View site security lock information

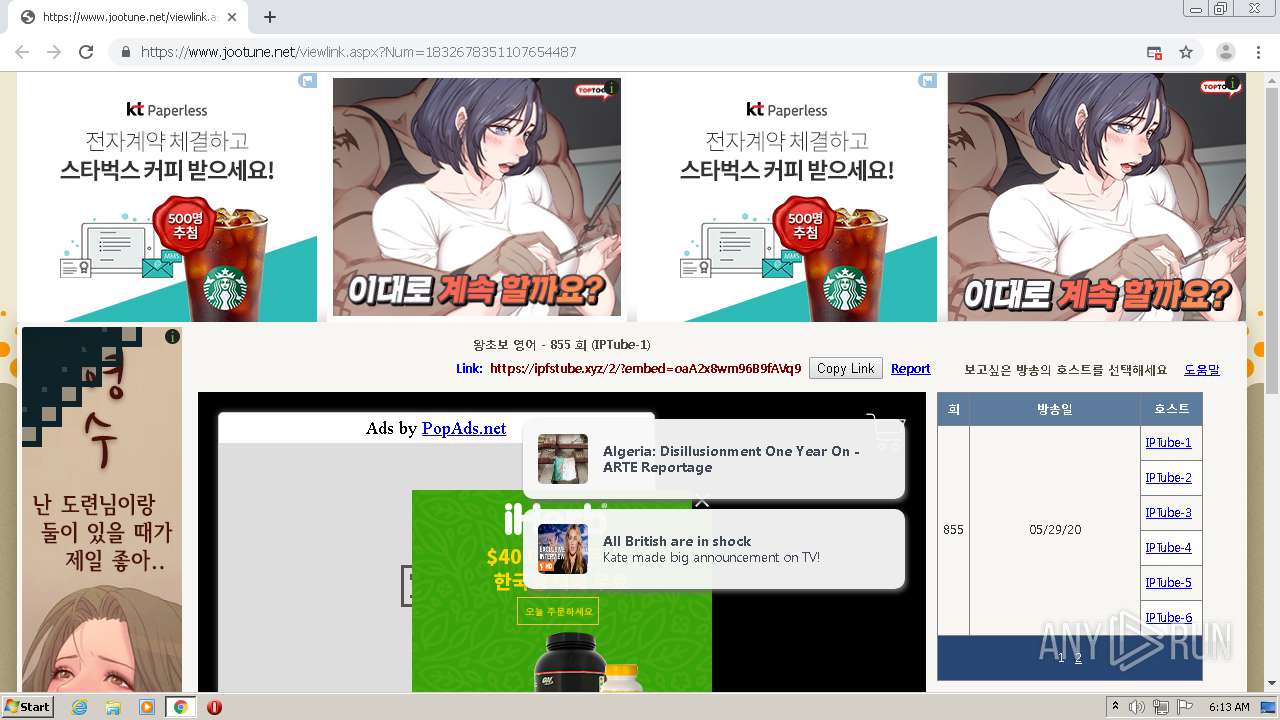pos(125,52)
